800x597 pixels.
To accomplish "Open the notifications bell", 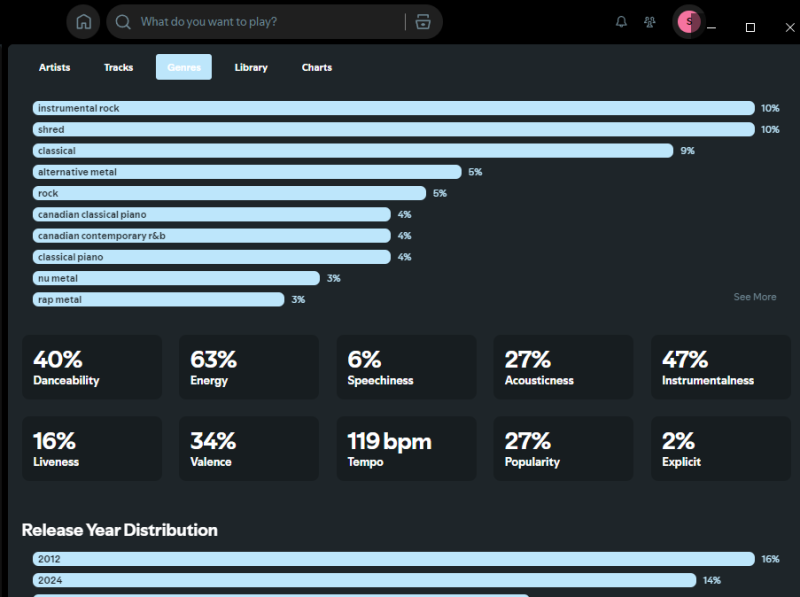I will pos(621,22).
